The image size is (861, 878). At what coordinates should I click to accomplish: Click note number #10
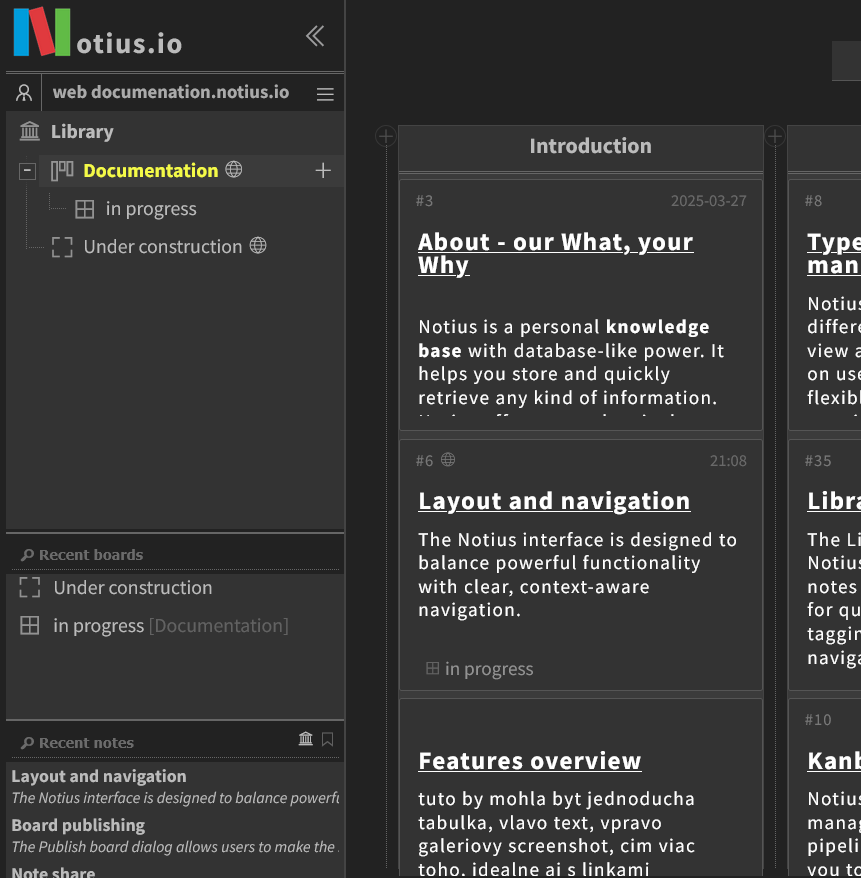click(x=818, y=720)
